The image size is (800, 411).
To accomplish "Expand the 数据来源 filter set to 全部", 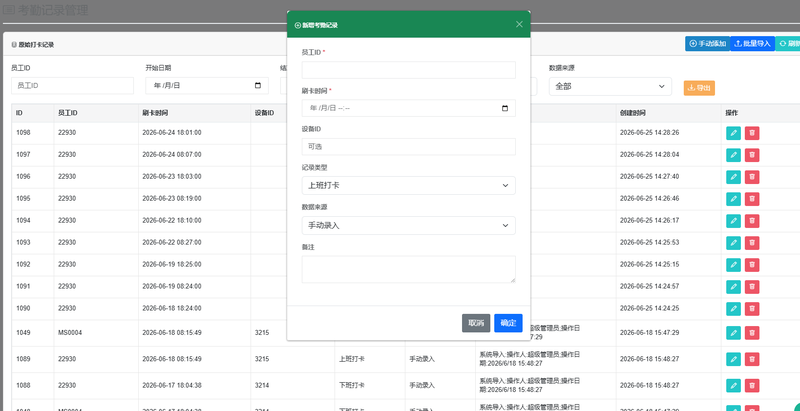I will click(610, 87).
